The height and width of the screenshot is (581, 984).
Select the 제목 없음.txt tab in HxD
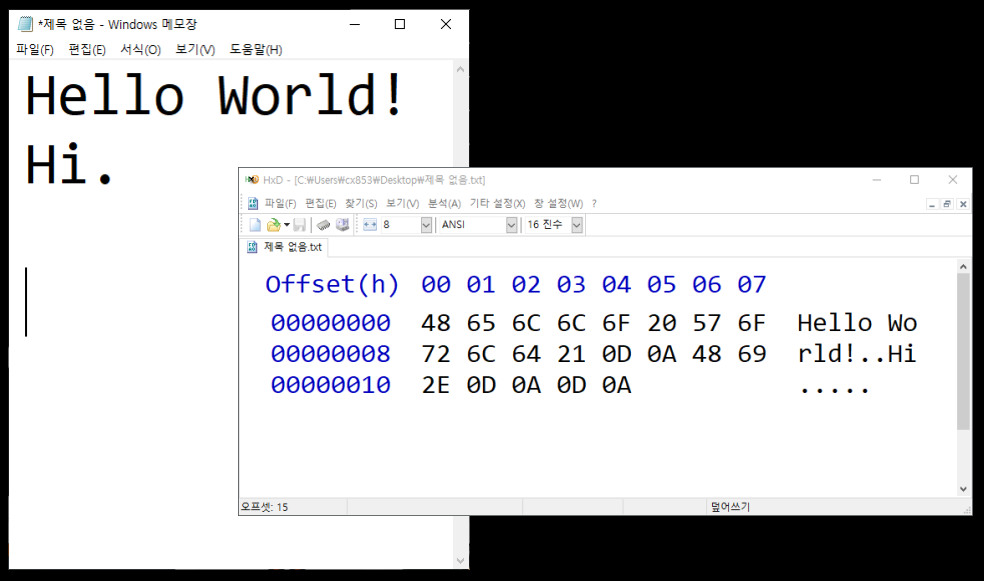pos(286,247)
